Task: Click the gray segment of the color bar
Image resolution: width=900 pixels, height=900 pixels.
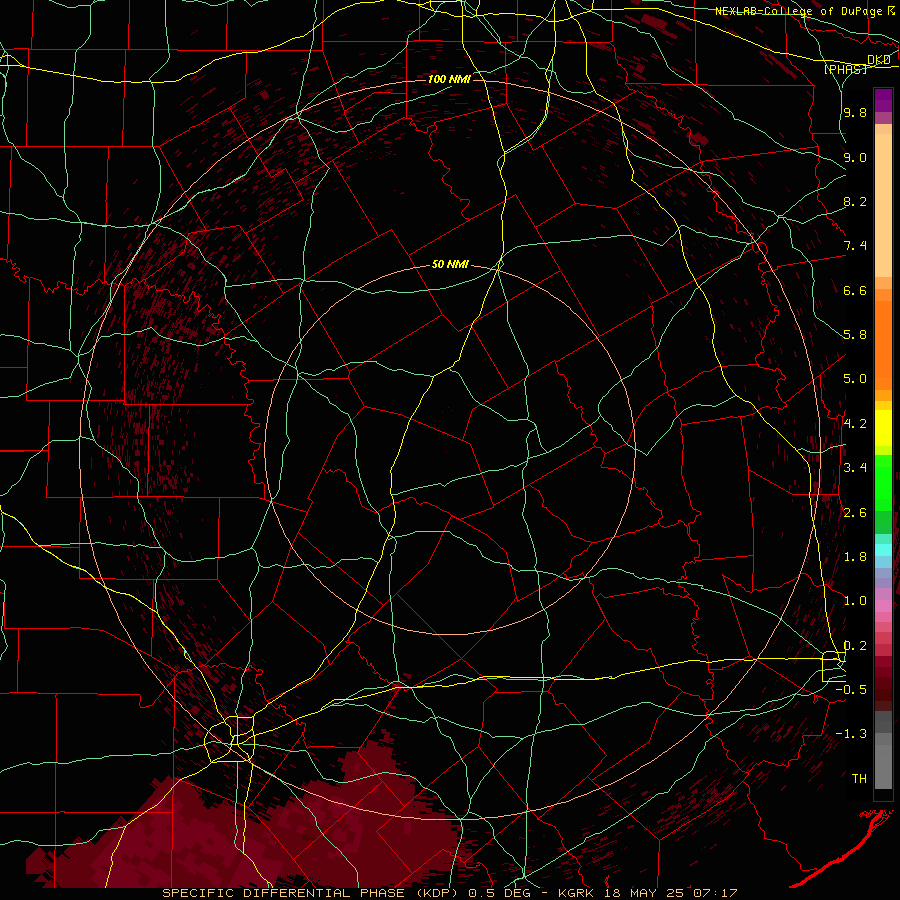Action: (x=883, y=752)
